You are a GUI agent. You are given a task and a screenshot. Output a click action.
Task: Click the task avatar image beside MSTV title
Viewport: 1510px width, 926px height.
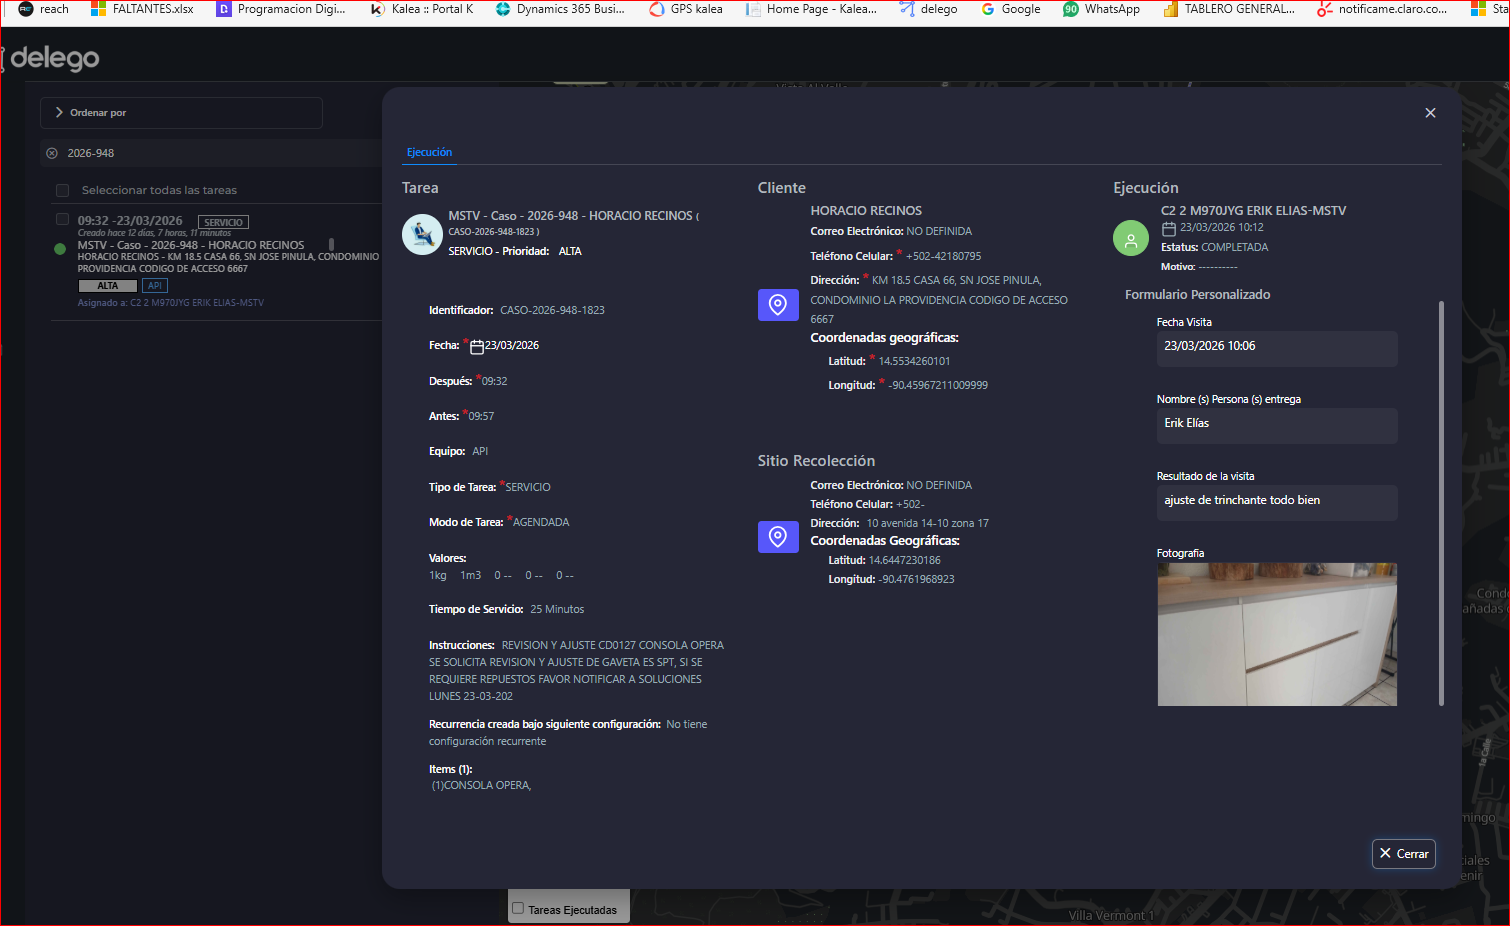(x=422, y=234)
